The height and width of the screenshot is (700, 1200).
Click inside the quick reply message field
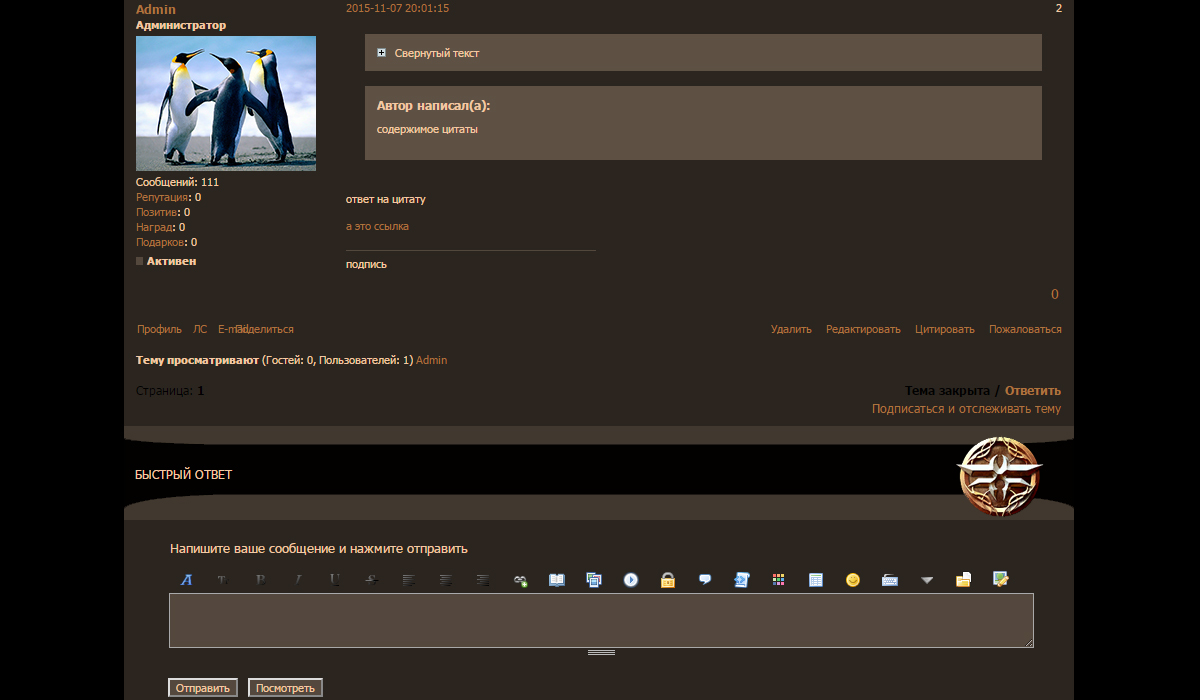(x=600, y=620)
